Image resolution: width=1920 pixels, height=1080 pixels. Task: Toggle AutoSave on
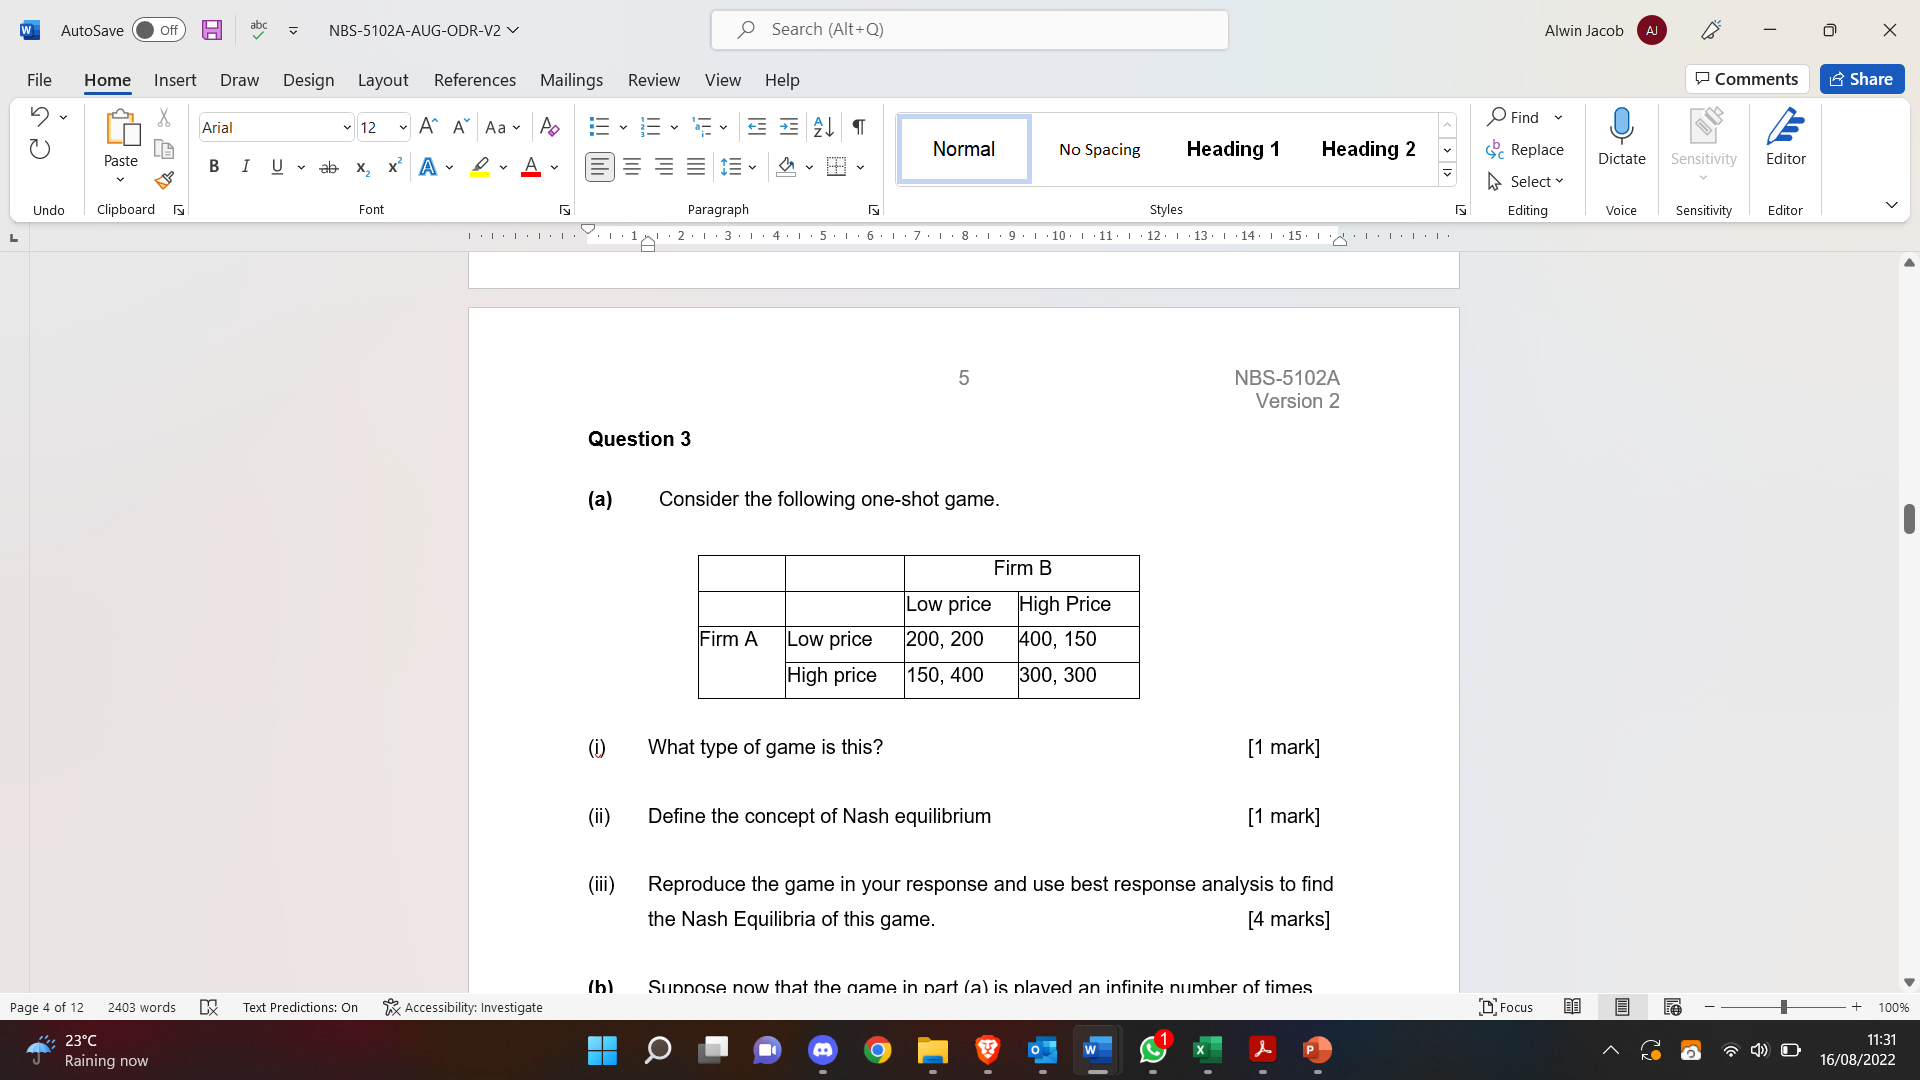(x=157, y=30)
